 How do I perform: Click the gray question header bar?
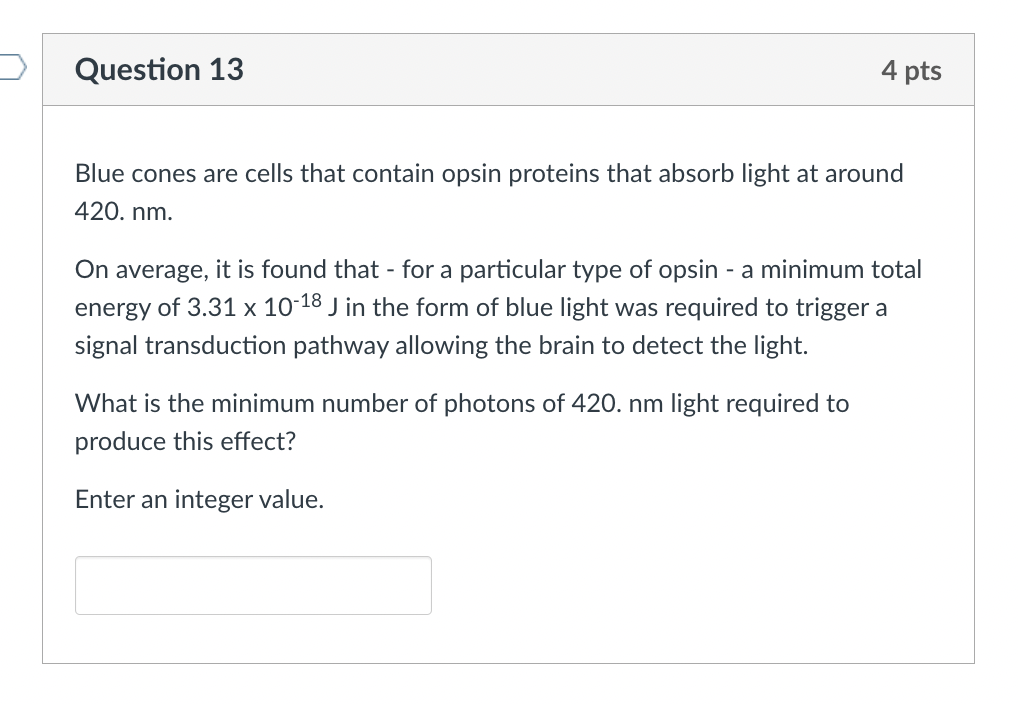point(508,69)
